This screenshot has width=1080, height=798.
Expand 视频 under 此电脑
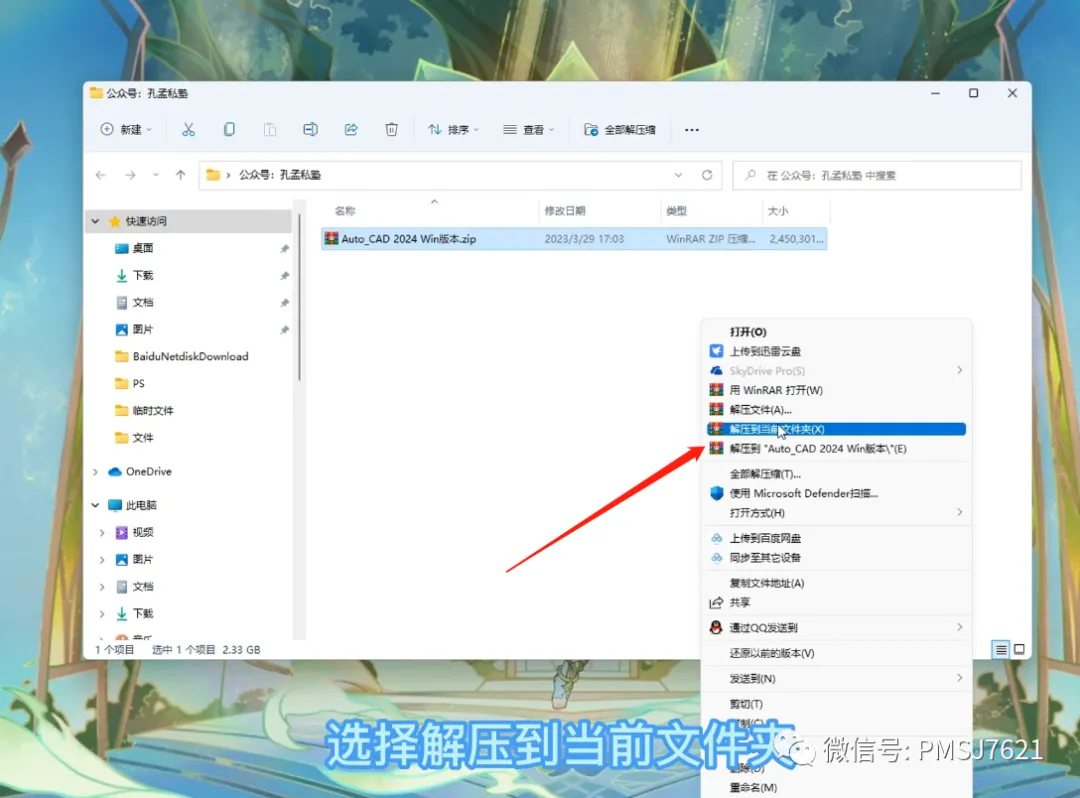pos(102,532)
